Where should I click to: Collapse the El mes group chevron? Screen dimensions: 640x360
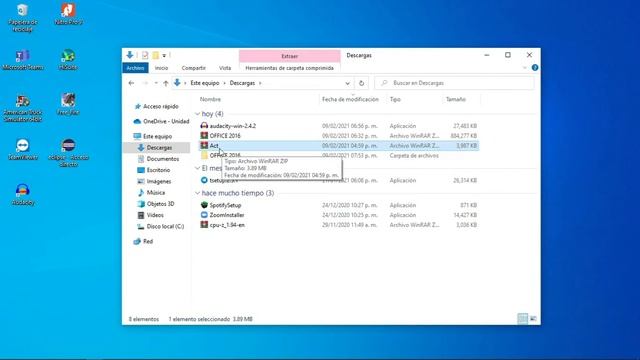coord(198,168)
